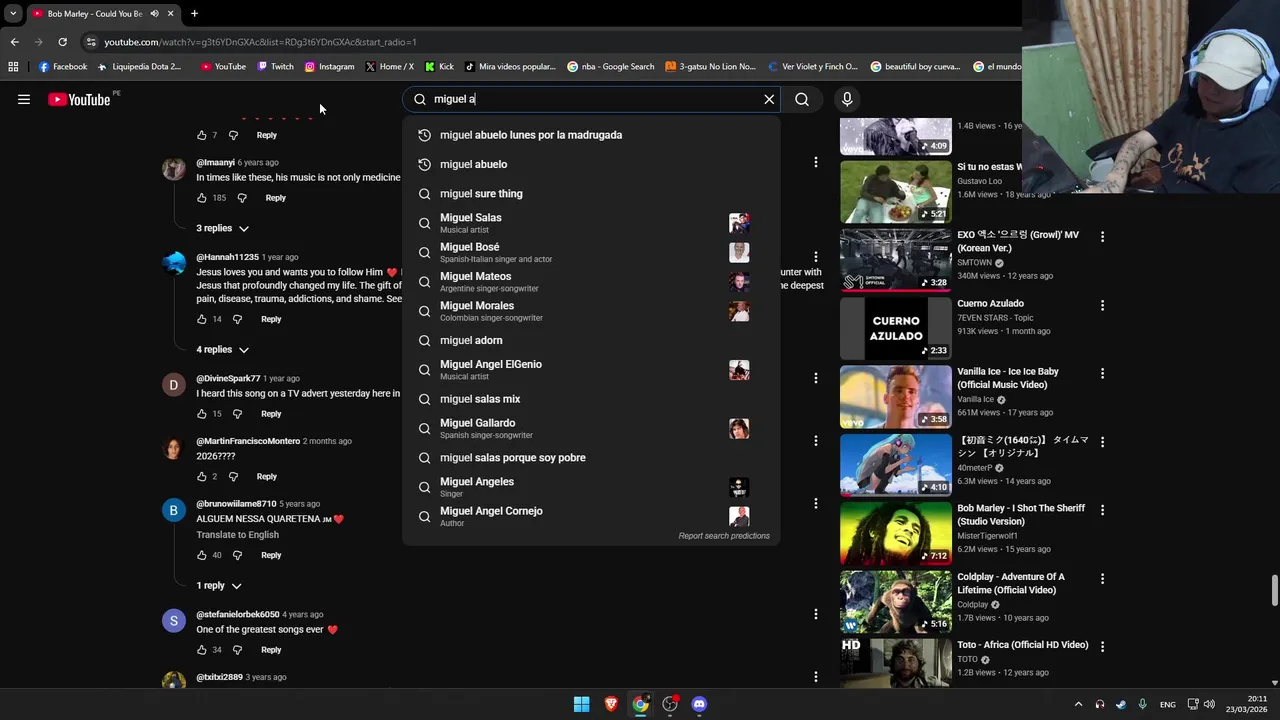Like Hannah11235's comment with 14 likes
This screenshot has height=720, width=1280.
201,319
